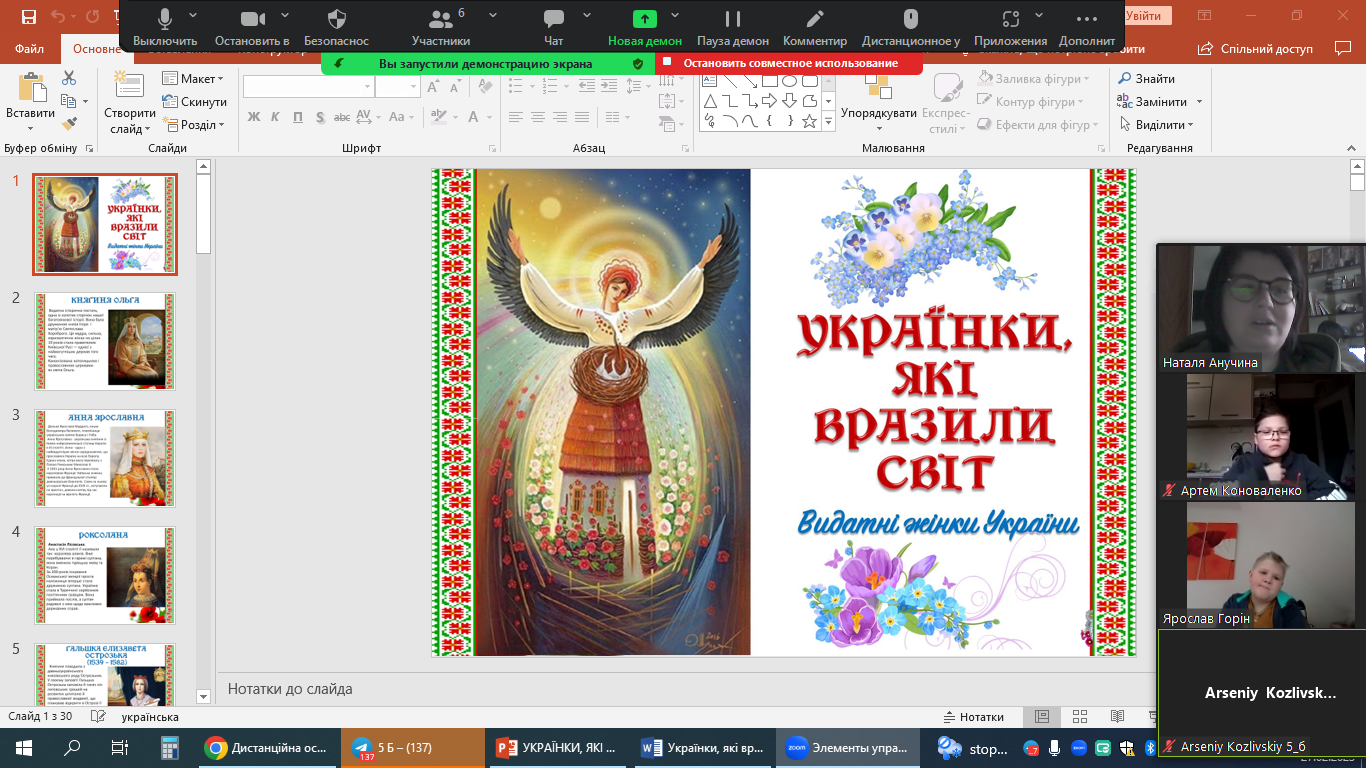This screenshot has height=768, width=1366.
Task: Click the Cut scissors icon
Action: click(x=69, y=78)
